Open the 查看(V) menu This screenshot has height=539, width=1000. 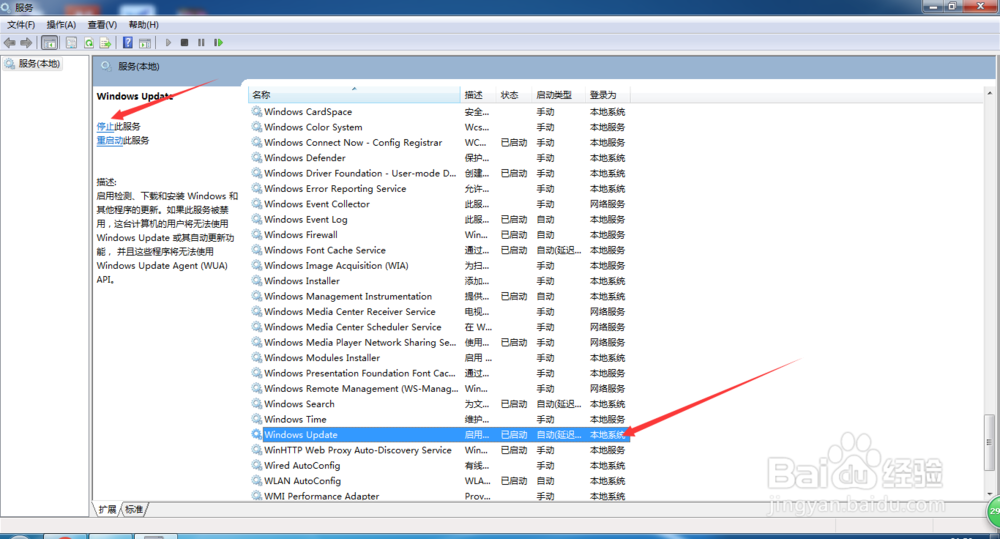102,25
